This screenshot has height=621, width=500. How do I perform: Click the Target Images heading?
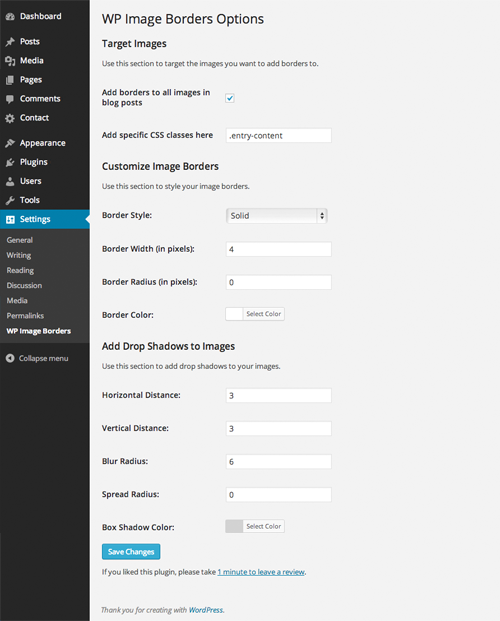click(134, 44)
